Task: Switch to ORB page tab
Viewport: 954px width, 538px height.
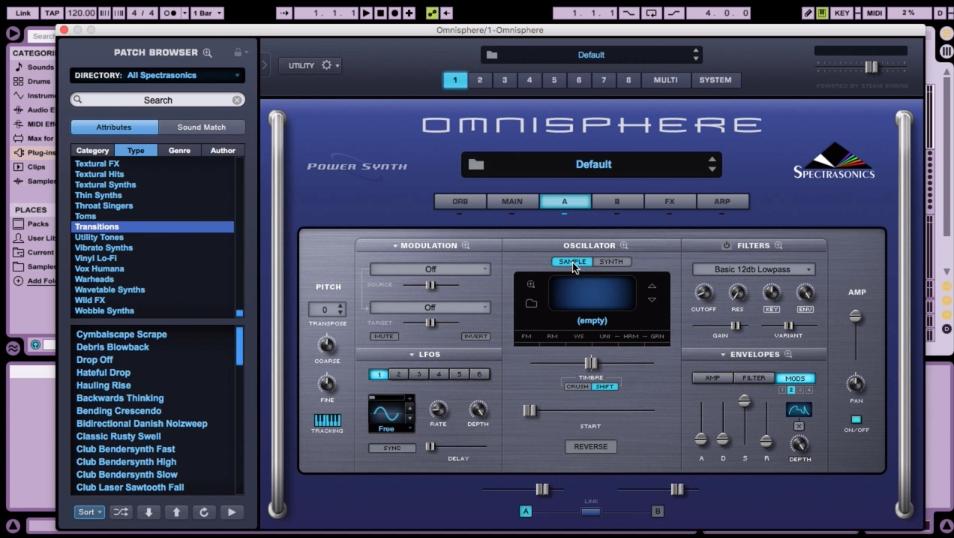Action: [460, 201]
